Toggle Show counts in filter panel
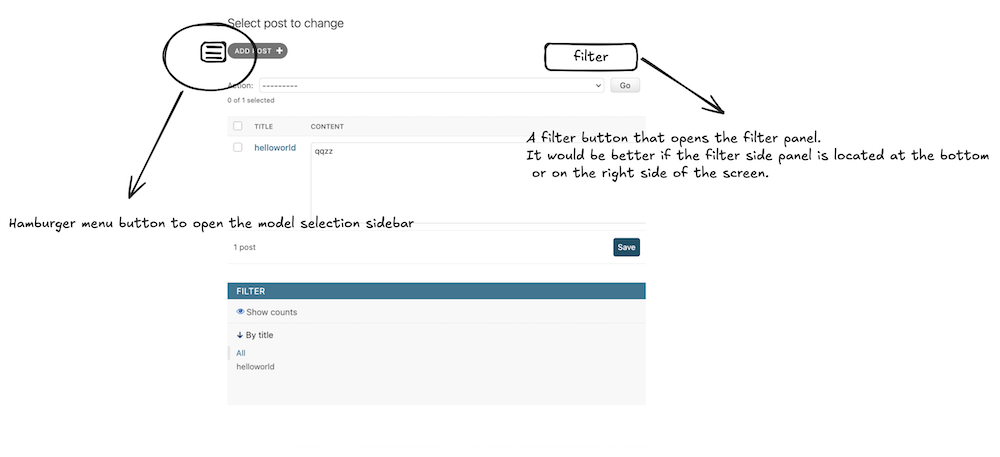This screenshot has width=1000, height=457. pos(267,312)
